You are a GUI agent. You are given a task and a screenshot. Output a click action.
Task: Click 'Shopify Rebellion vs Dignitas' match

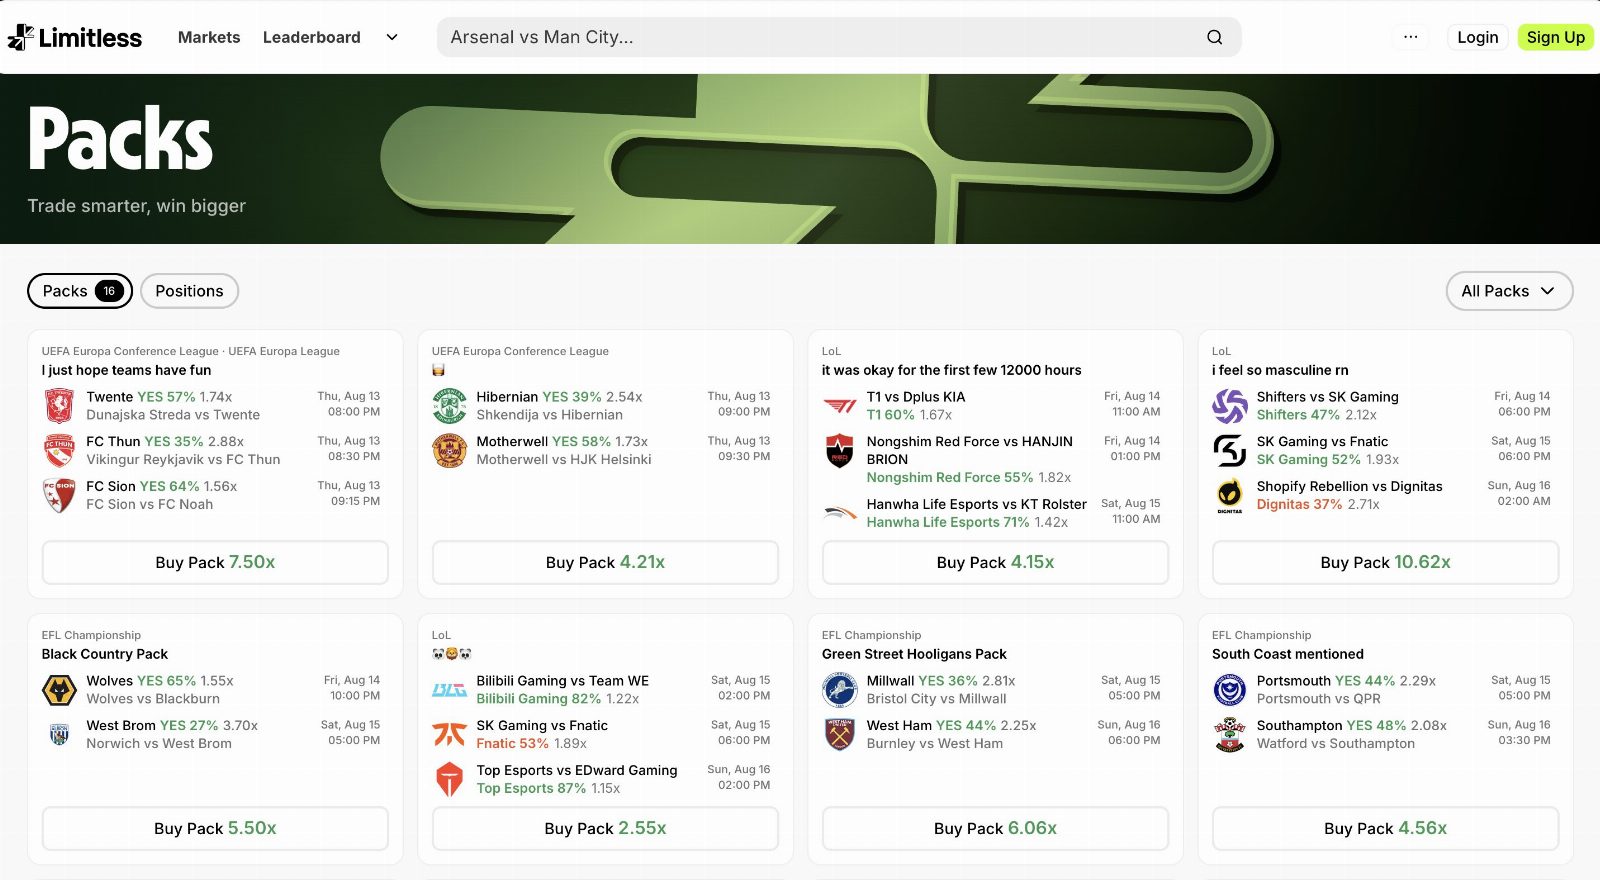pyautogui.click(x=1349, y=486)
